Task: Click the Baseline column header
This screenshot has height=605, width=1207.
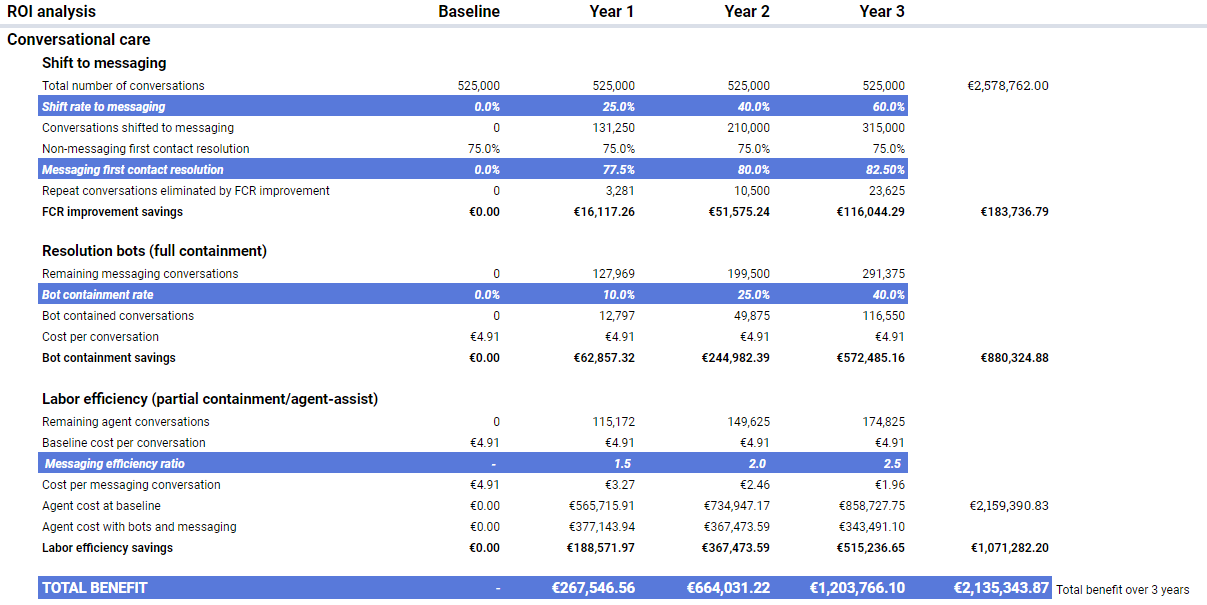Action: pos(469,12)
